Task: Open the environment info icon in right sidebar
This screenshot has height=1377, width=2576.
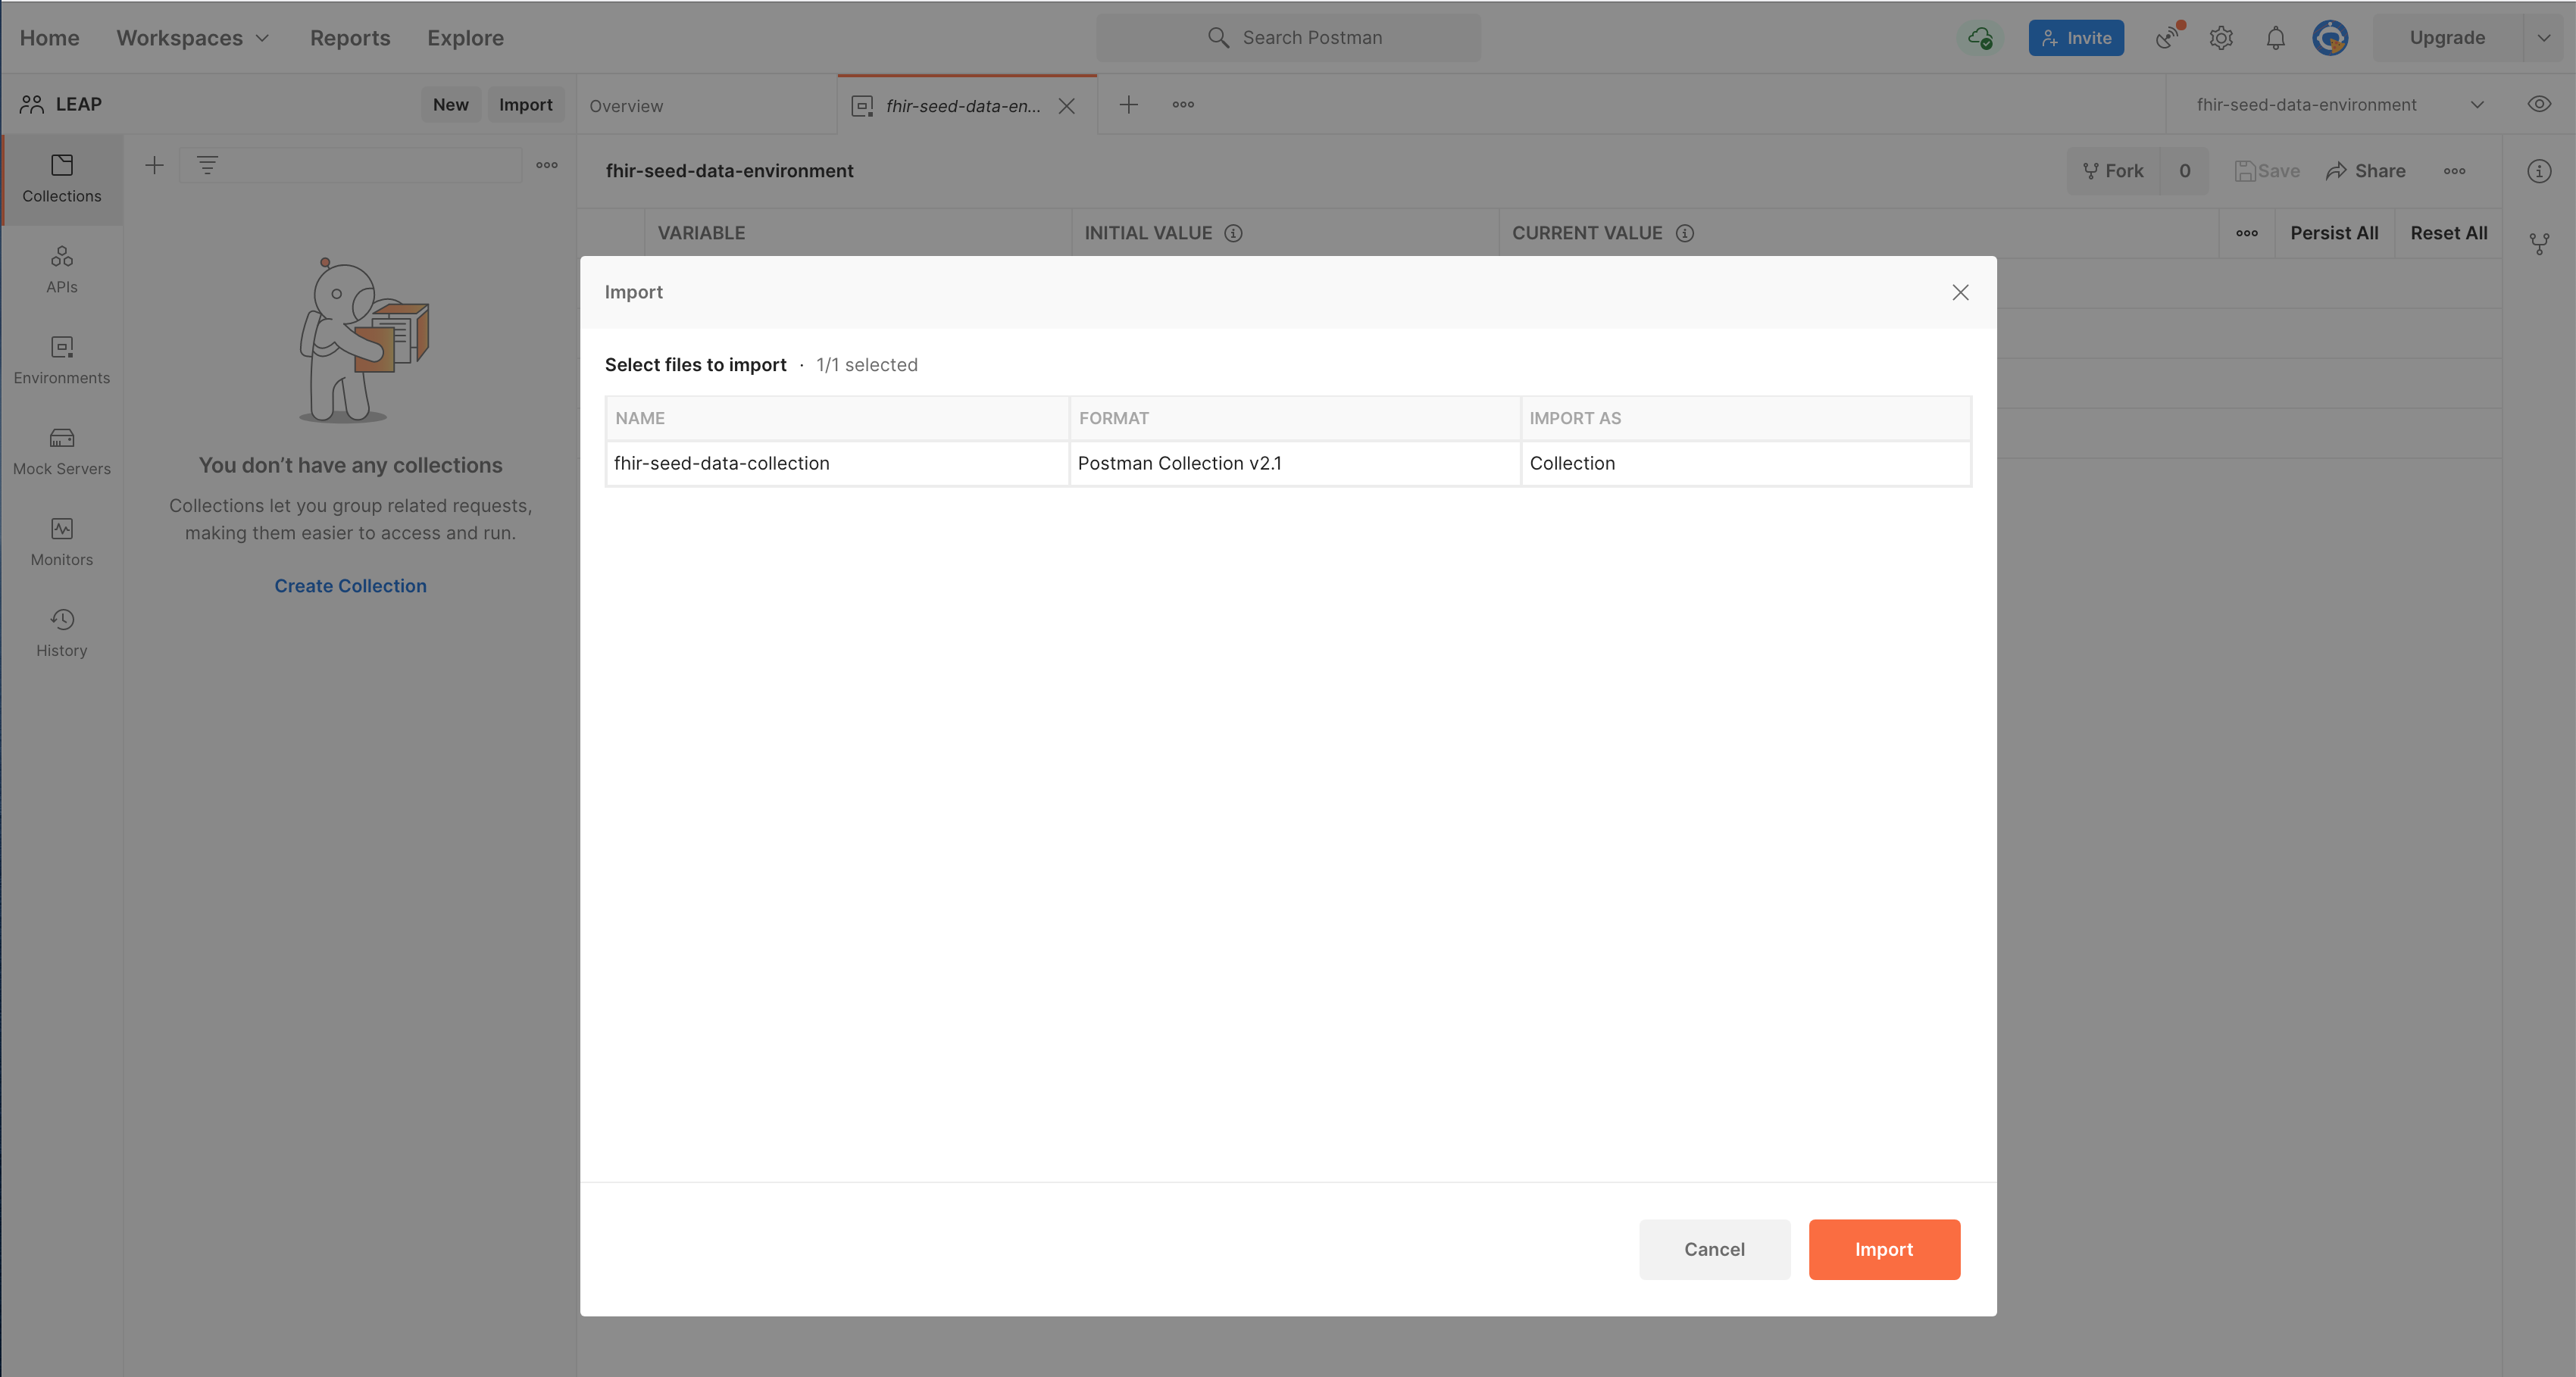Action: [2539, 171]
